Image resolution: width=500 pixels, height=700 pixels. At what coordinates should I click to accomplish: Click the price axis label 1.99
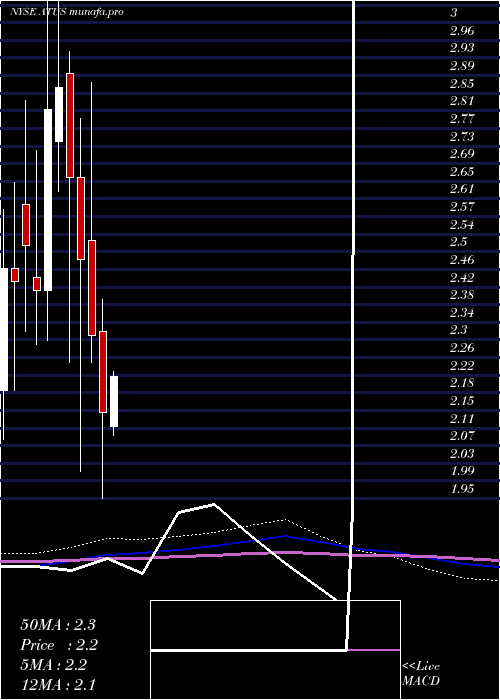point(462,471)
